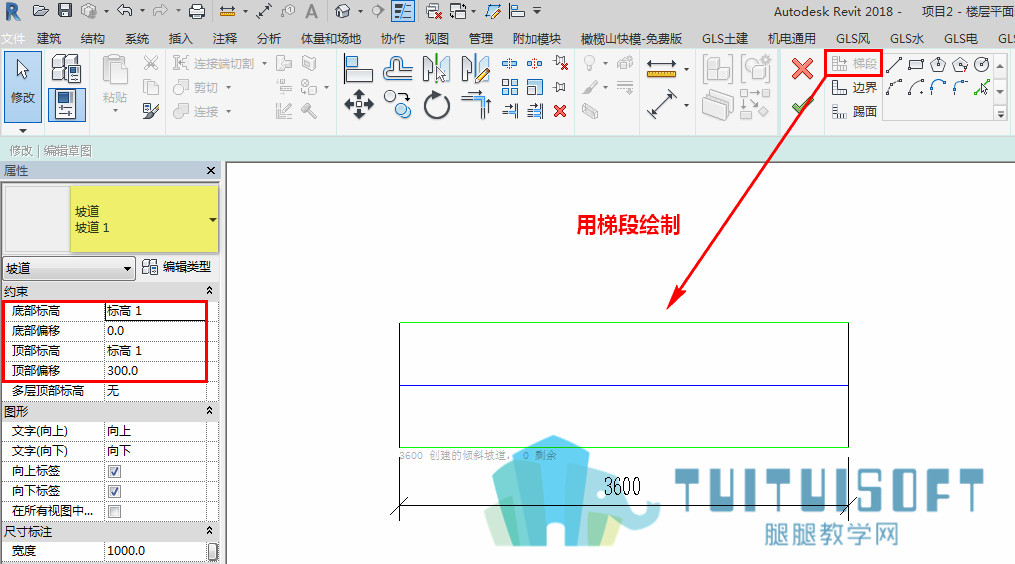Collapse the 图形 graphics section

tap(209, 411)
